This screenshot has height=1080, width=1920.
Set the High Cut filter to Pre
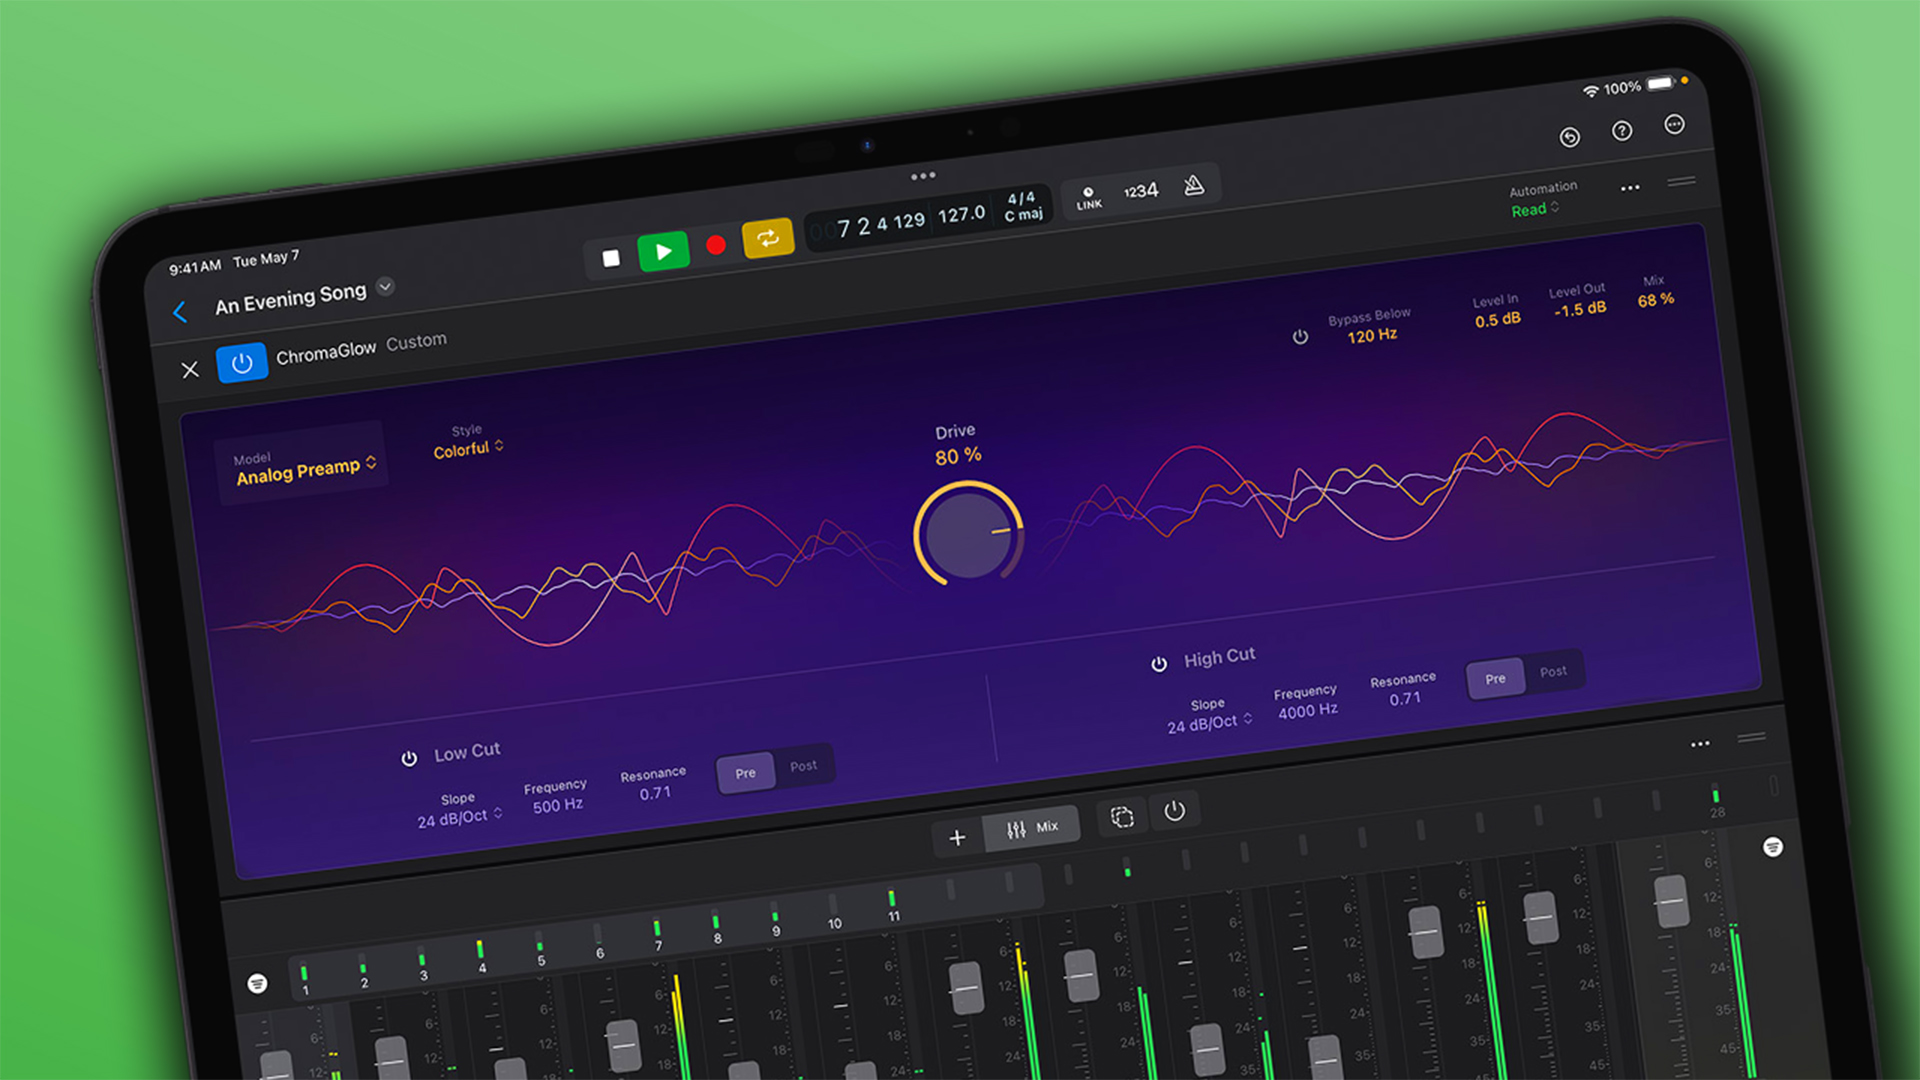(x=1495, y=679)
